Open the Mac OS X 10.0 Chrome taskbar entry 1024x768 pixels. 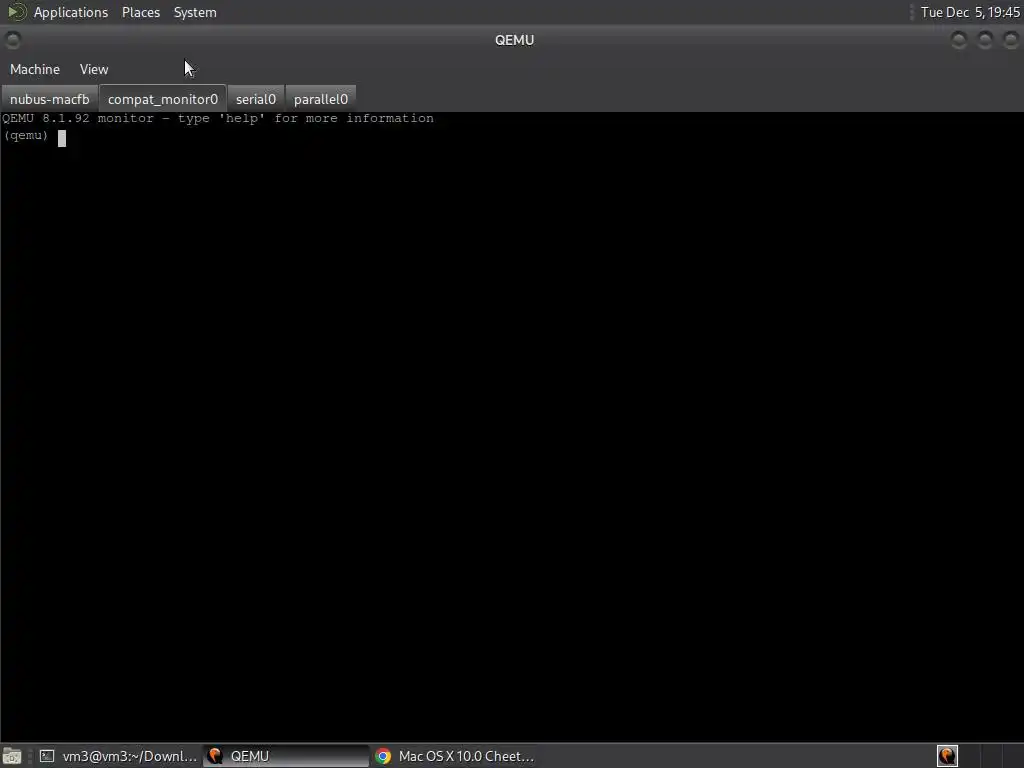click(x=455, y=756)
